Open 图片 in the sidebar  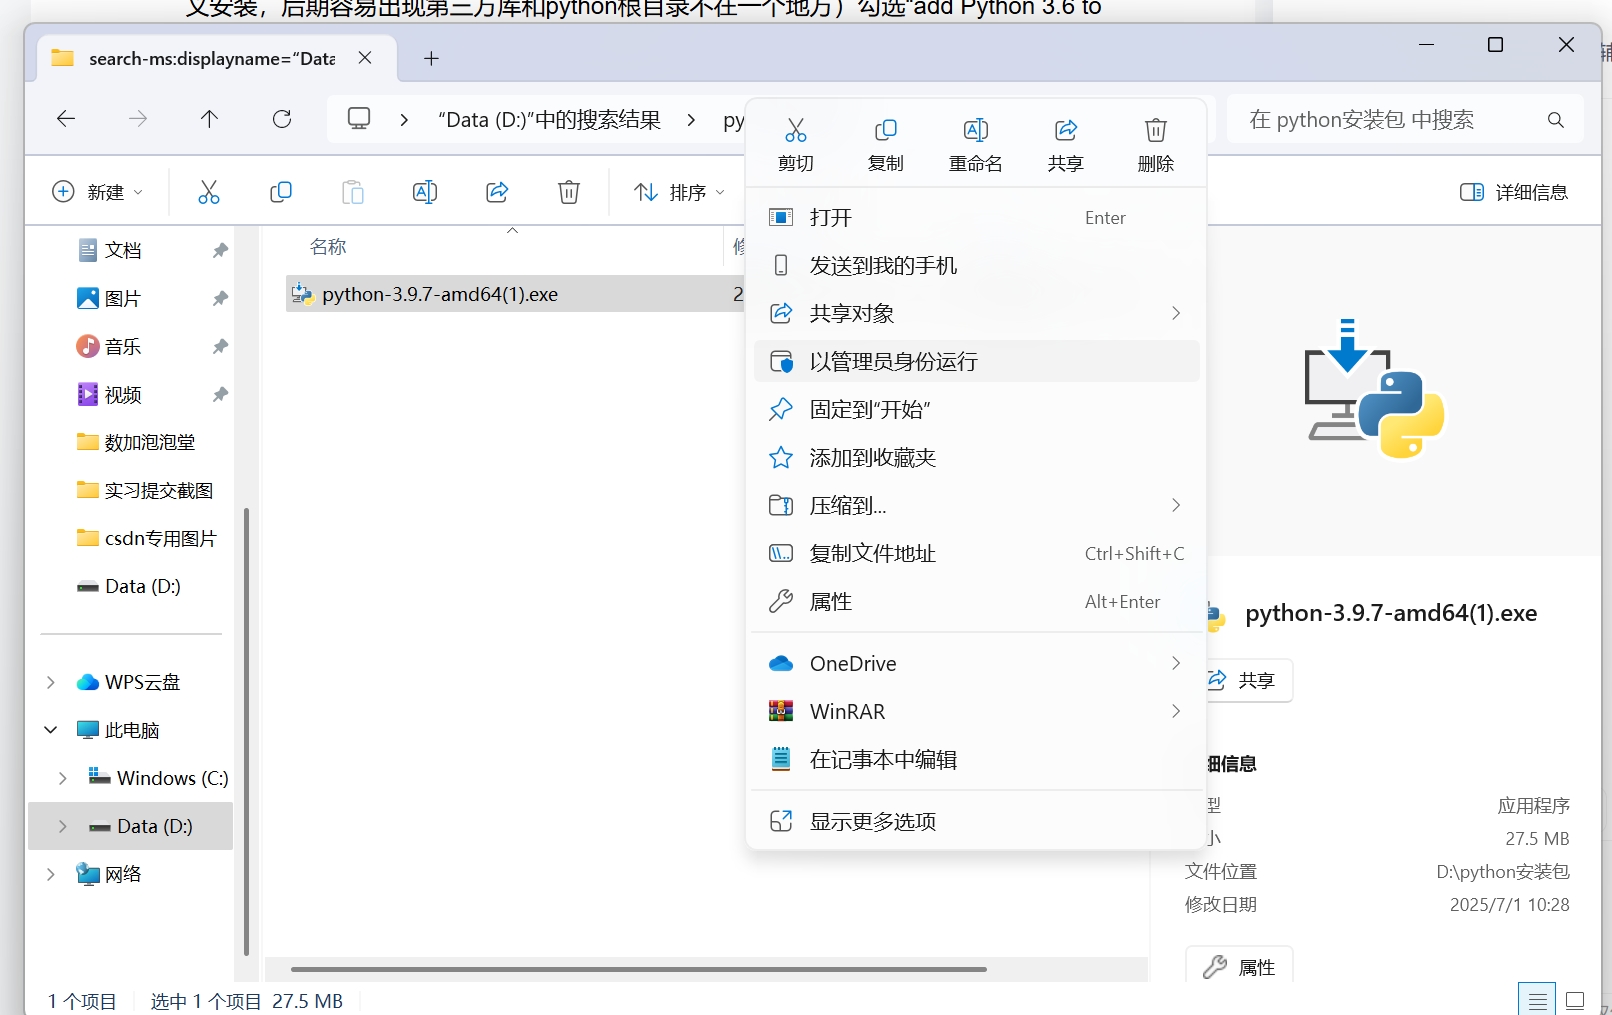(x=123, y=298)
